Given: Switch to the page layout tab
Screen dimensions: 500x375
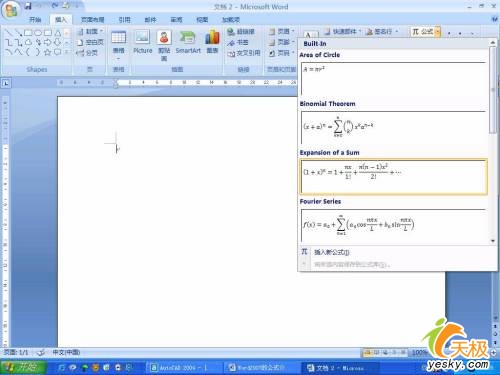Looking at the screenshot, I should pyautogui.click(x=92, y=20).
